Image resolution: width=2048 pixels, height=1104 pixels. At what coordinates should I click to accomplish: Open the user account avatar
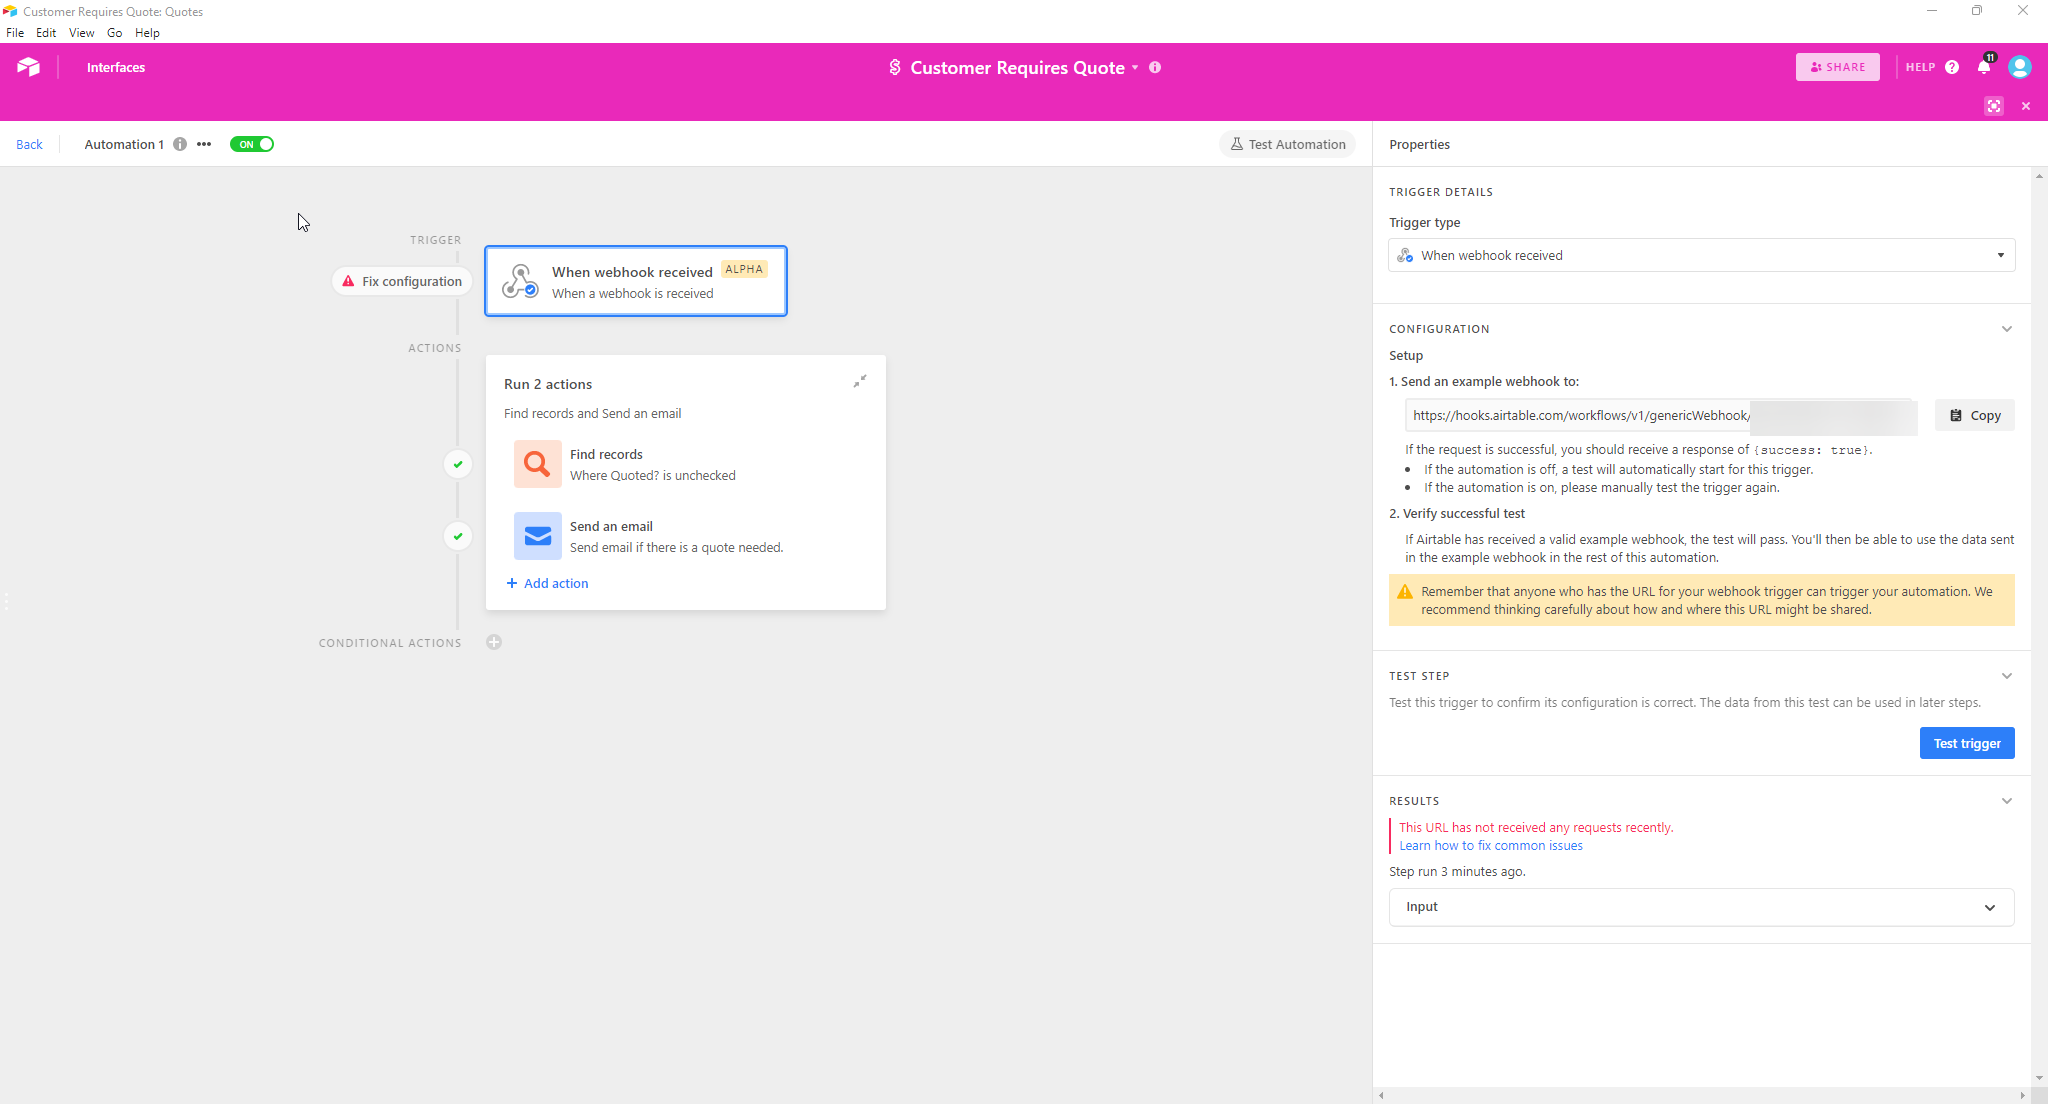[2020, 67]
